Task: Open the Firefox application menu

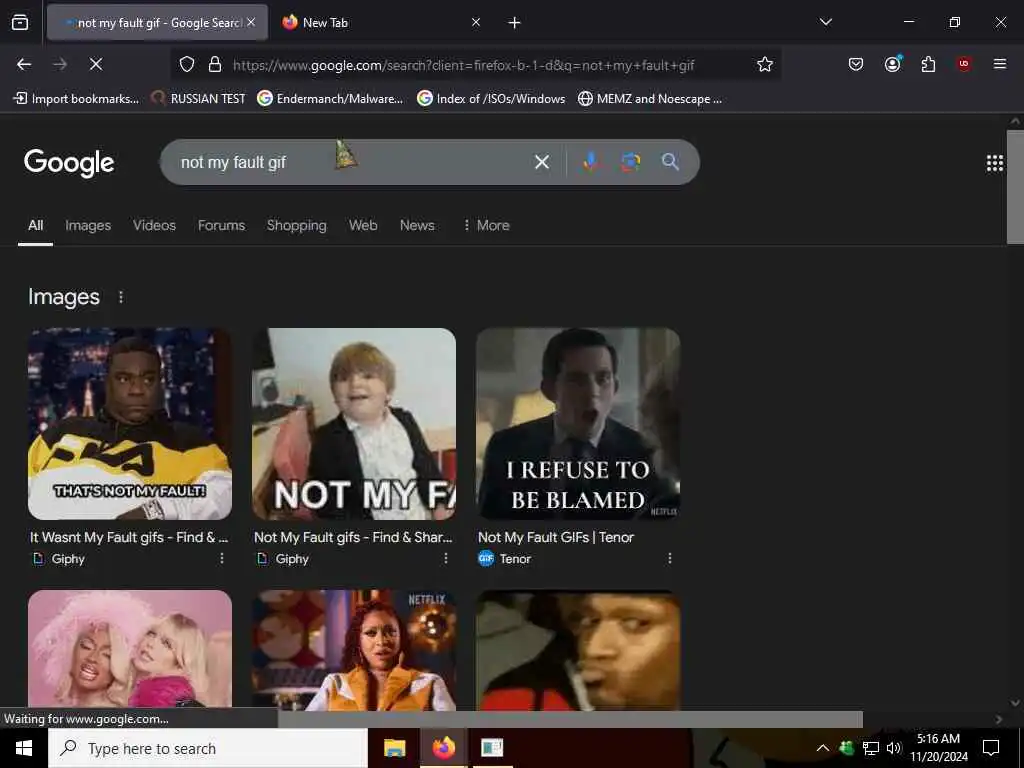Action: pyautogui.click(x=1000, y=64)
